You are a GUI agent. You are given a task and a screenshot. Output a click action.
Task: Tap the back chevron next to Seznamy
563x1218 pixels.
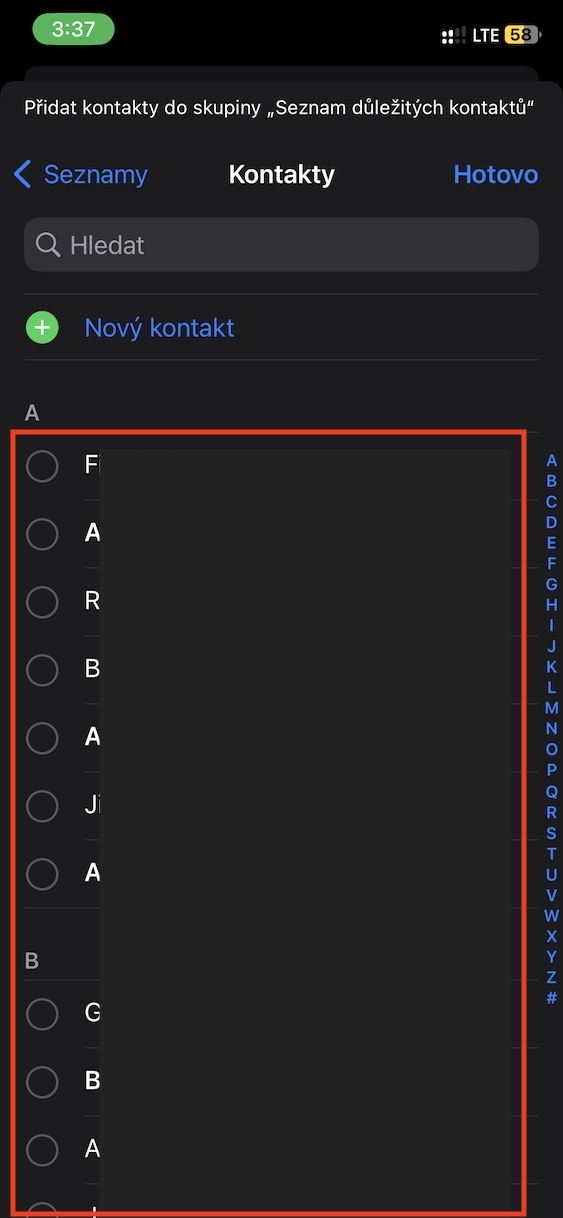[22, 175]
